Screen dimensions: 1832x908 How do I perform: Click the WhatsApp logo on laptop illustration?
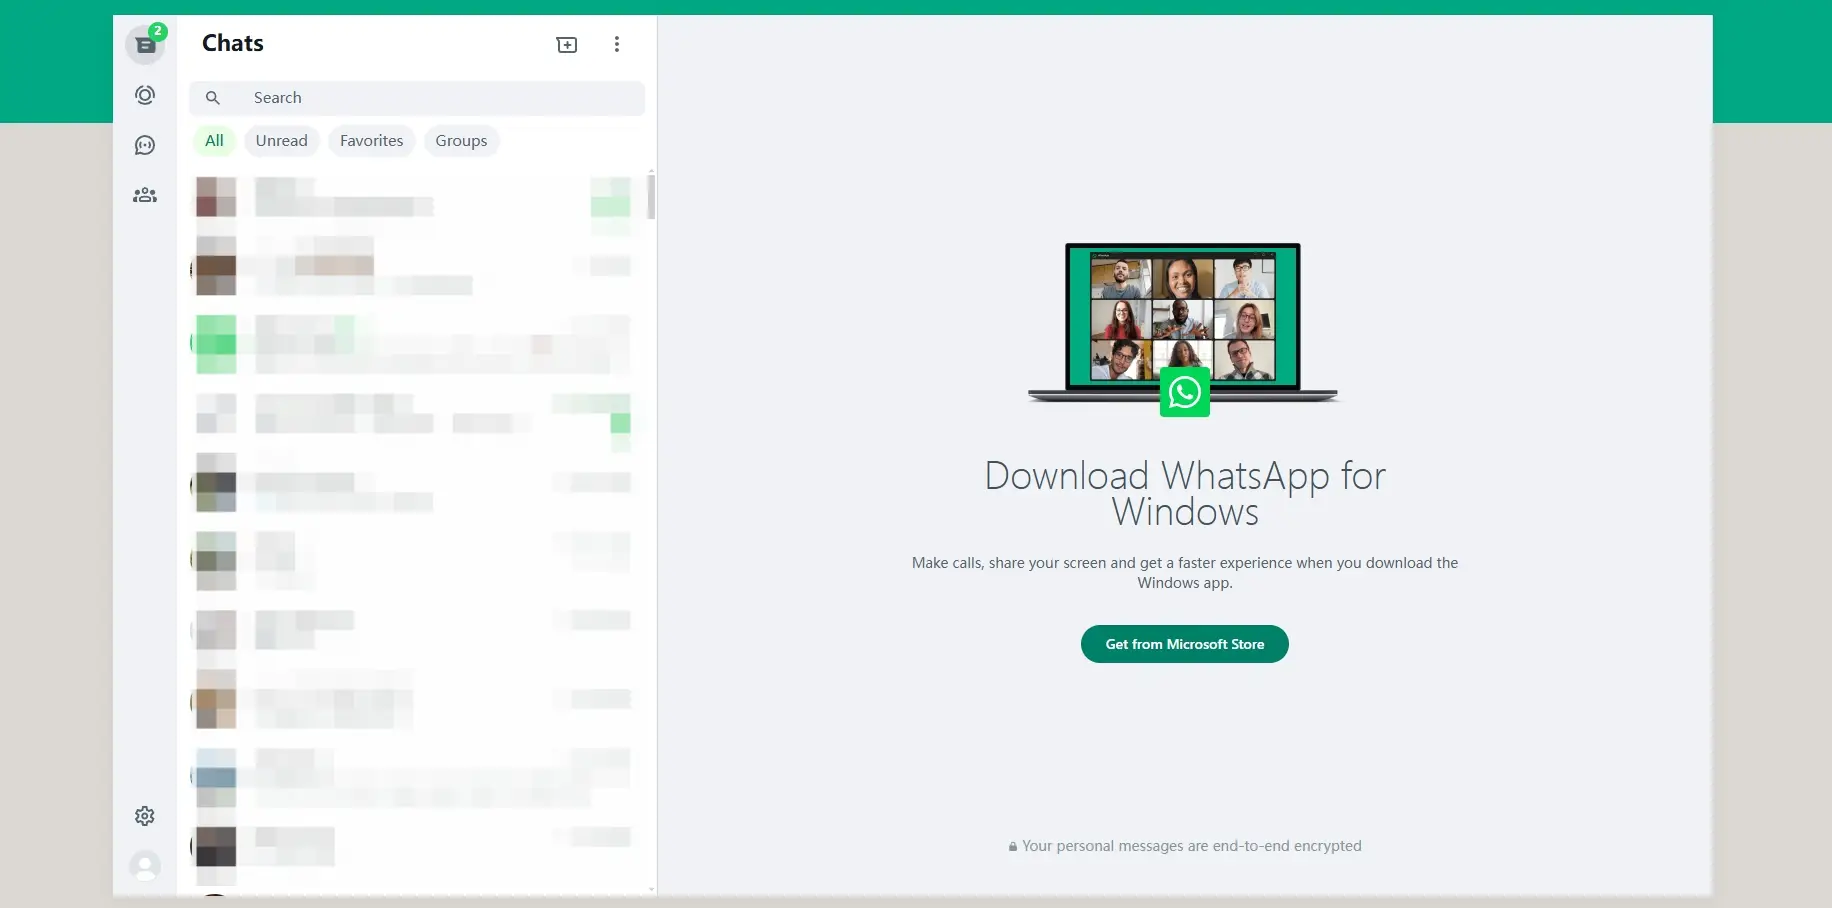pos(1185,392)
